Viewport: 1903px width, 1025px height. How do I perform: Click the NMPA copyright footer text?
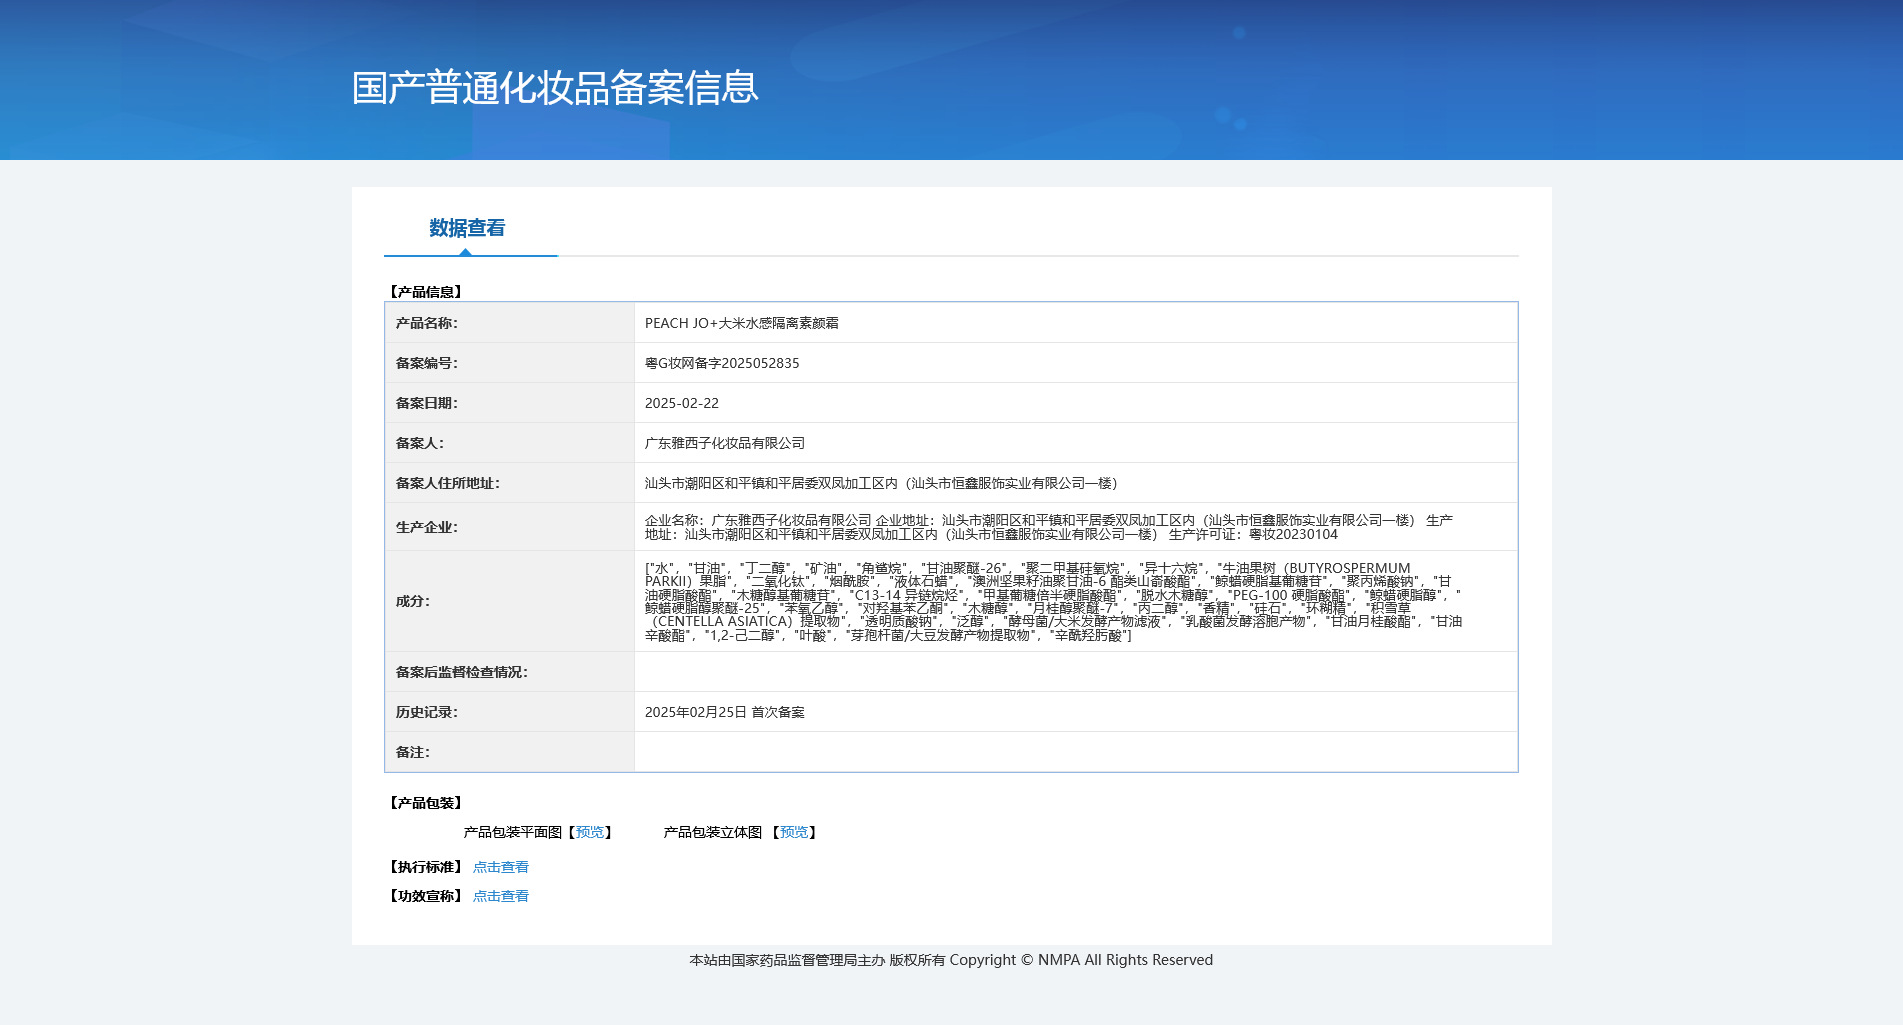(x=950, y=960)
